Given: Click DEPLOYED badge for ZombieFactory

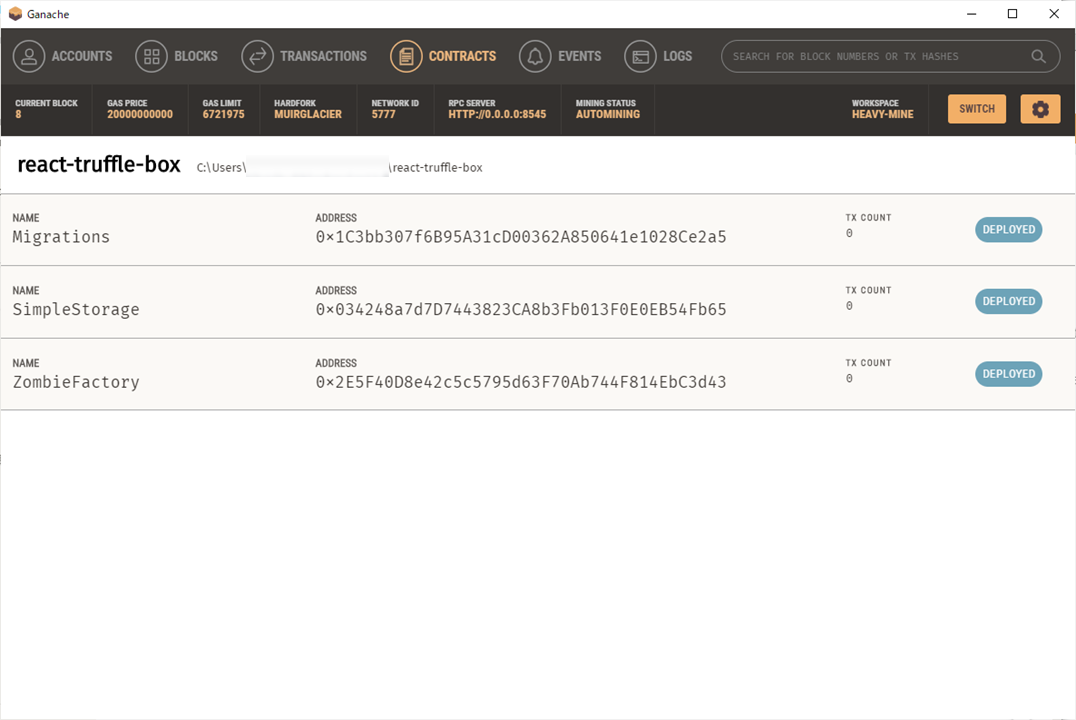Looking at the screenshot, I should tap(1008, 374).
